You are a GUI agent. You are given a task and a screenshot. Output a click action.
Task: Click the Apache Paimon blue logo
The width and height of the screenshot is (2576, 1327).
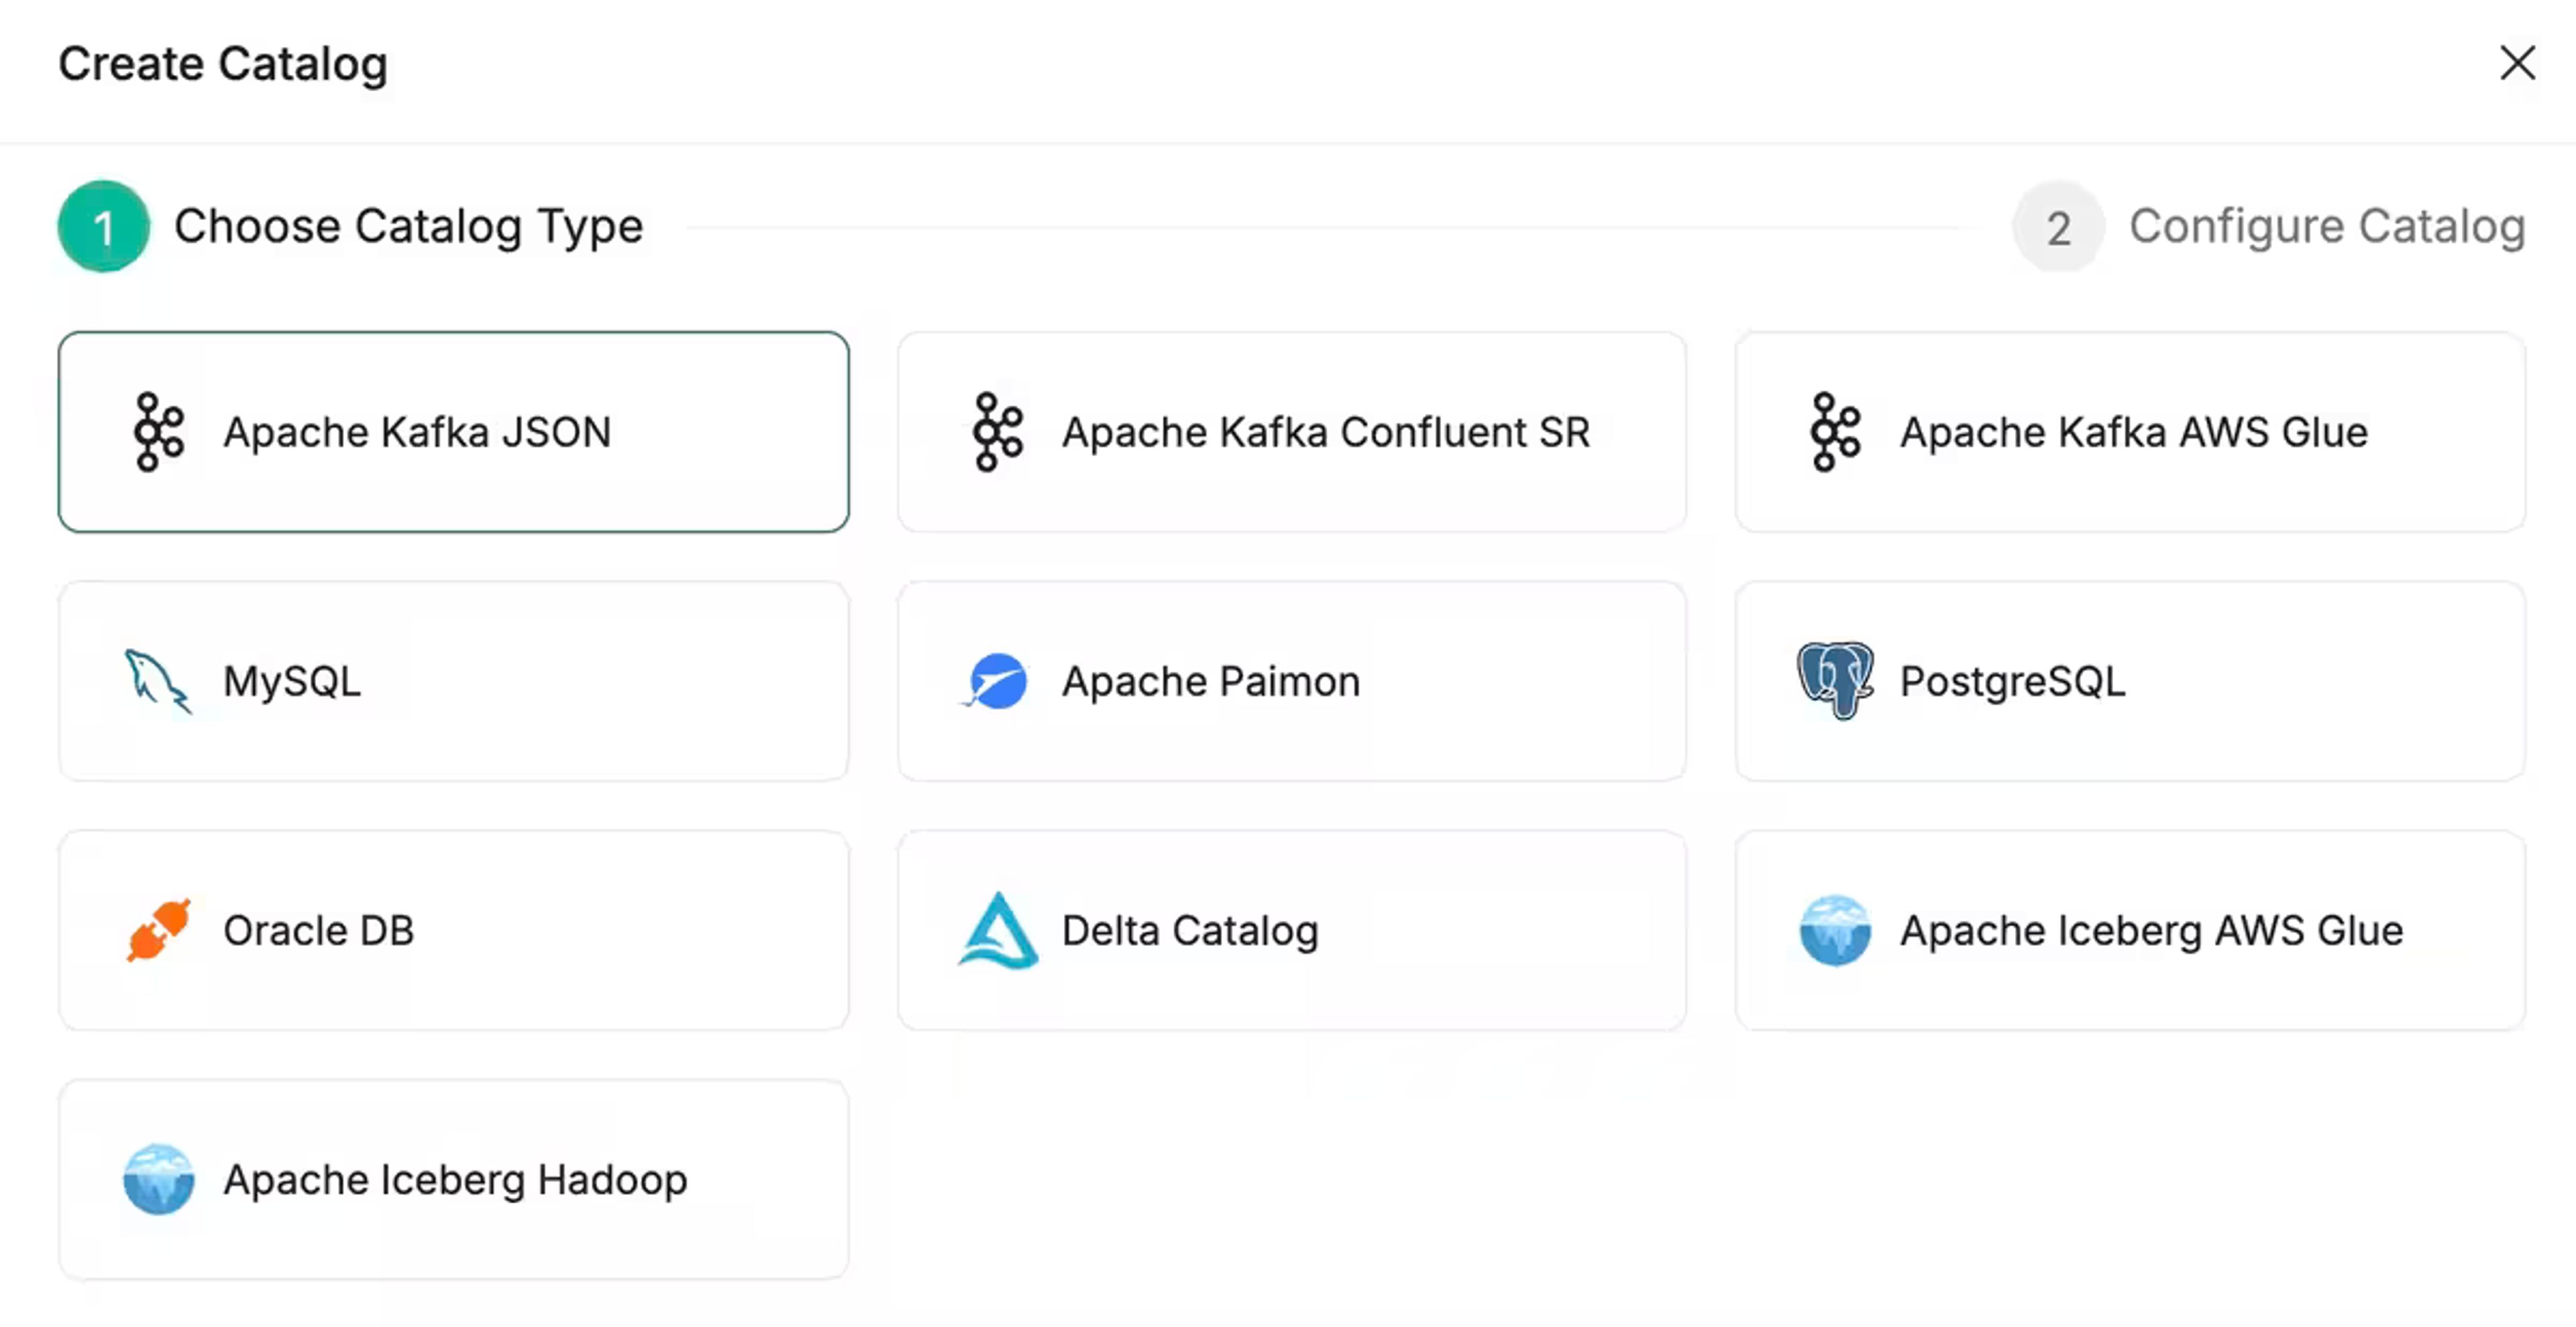pos(996,681)
